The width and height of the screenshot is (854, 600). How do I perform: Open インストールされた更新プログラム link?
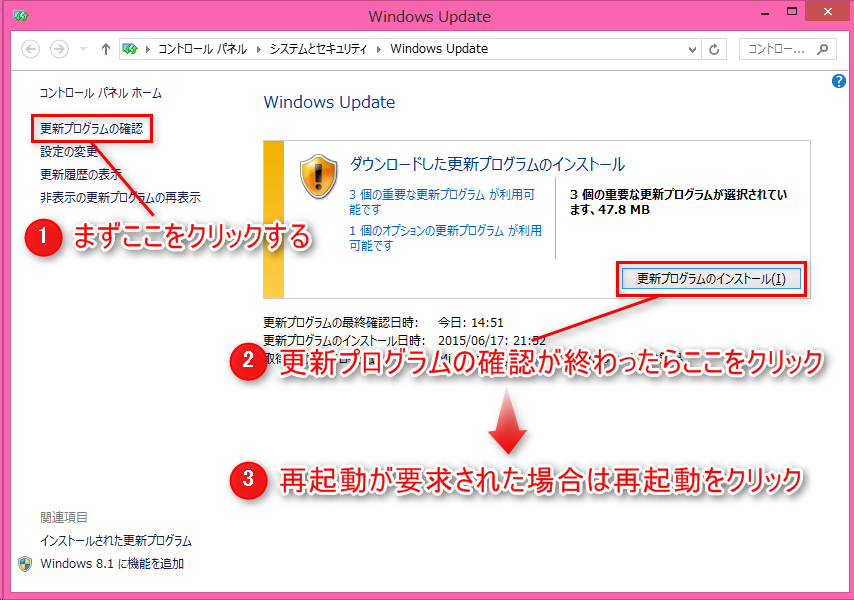pyautogui.click(x=115, y=541)
